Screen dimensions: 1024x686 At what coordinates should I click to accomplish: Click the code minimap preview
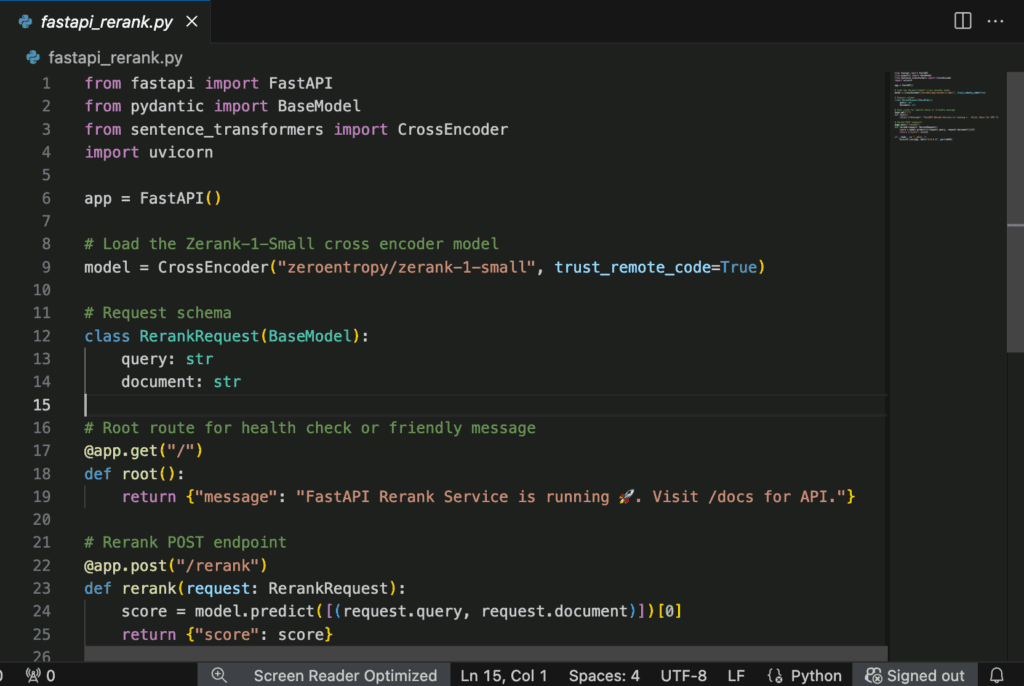(946, 108)
